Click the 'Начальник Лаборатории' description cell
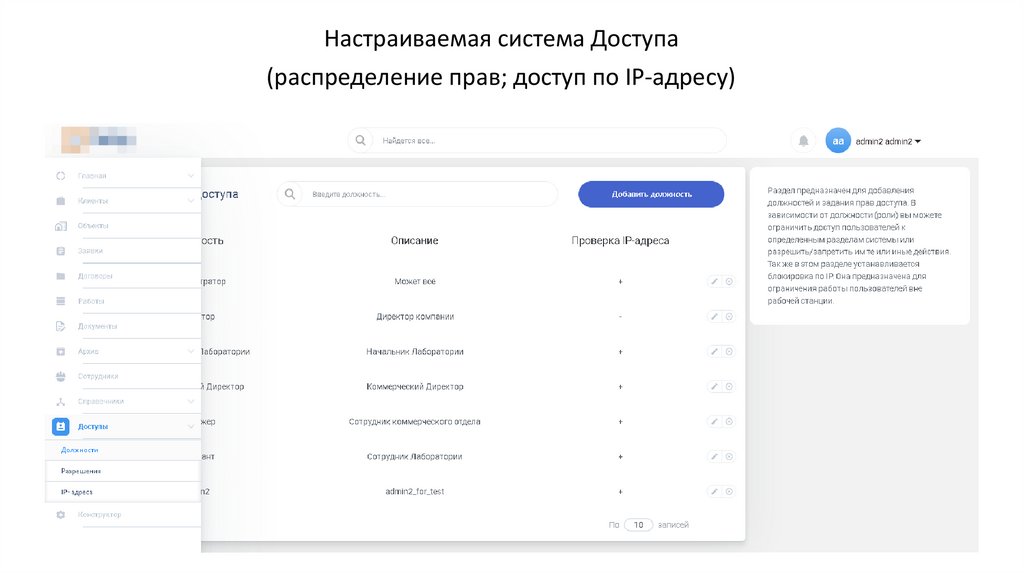This screenshot has height=574, width=1024. point(415,351)
